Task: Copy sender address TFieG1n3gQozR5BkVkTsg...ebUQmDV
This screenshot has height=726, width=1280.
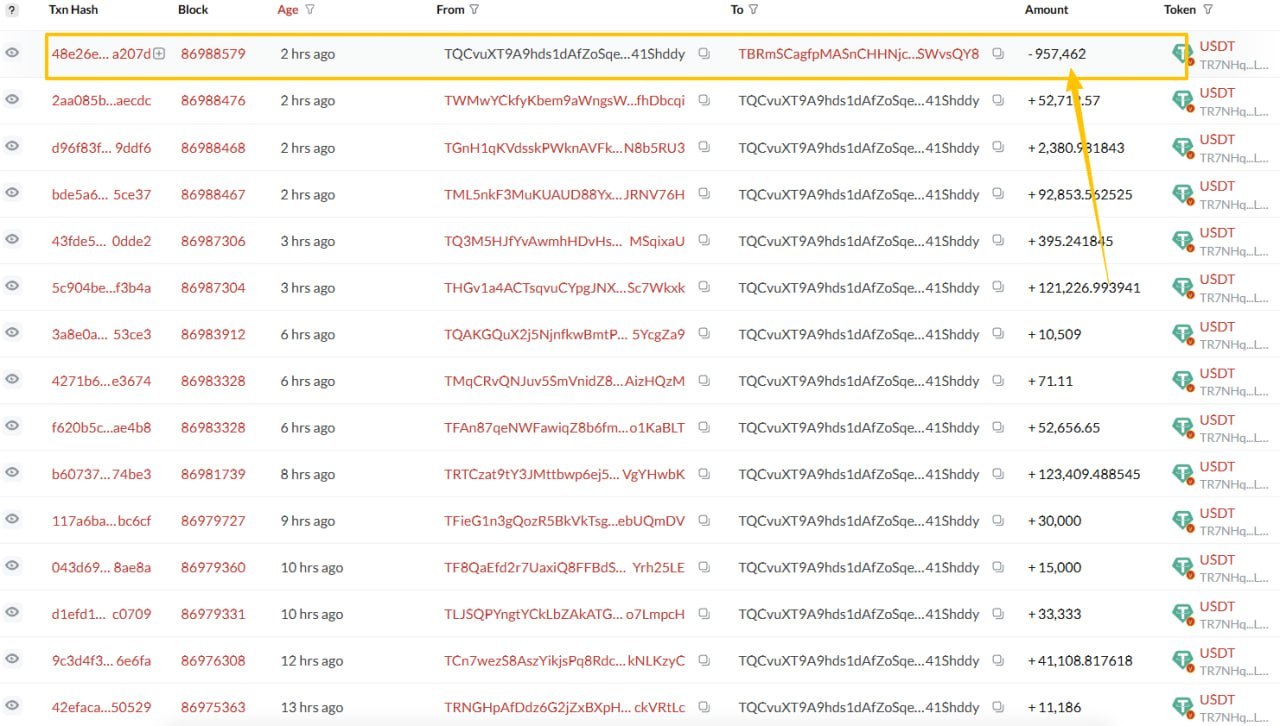Action: point(704,520)
